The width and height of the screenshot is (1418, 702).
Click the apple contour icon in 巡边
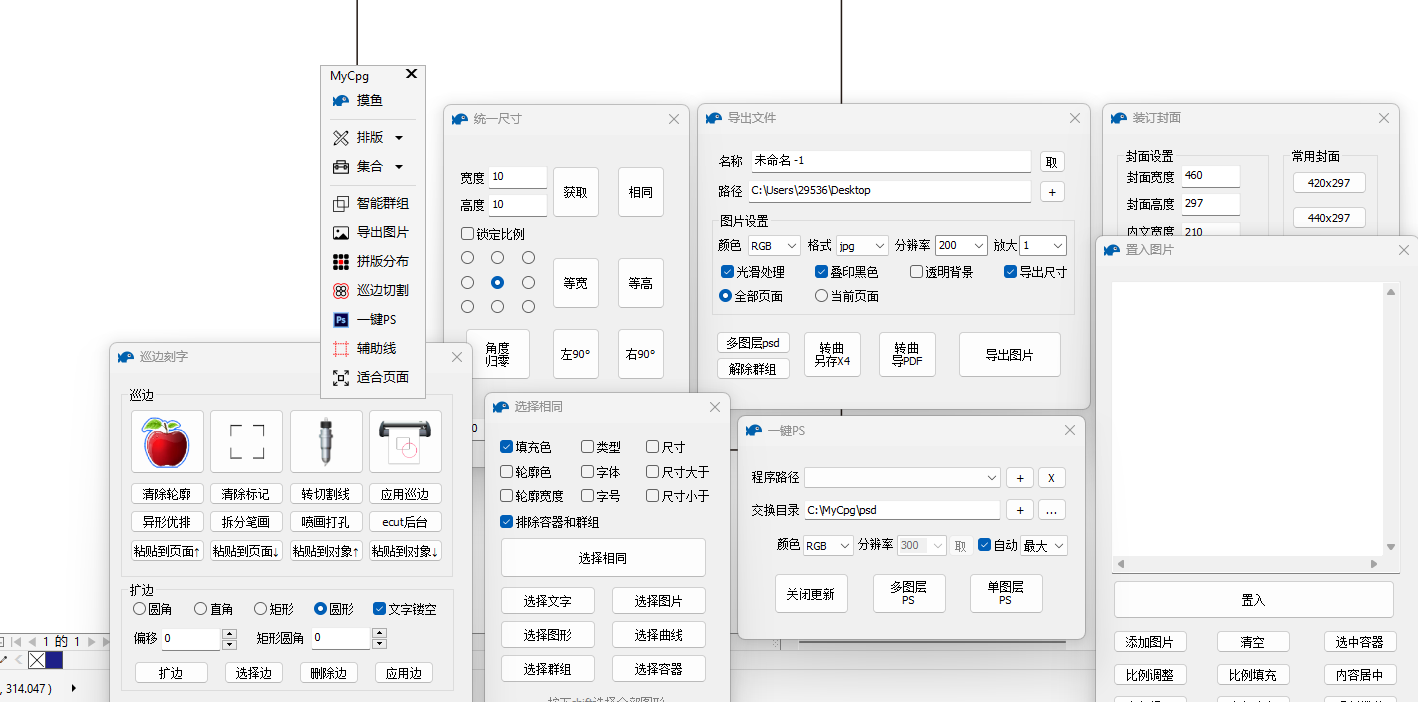coord(167,441)
